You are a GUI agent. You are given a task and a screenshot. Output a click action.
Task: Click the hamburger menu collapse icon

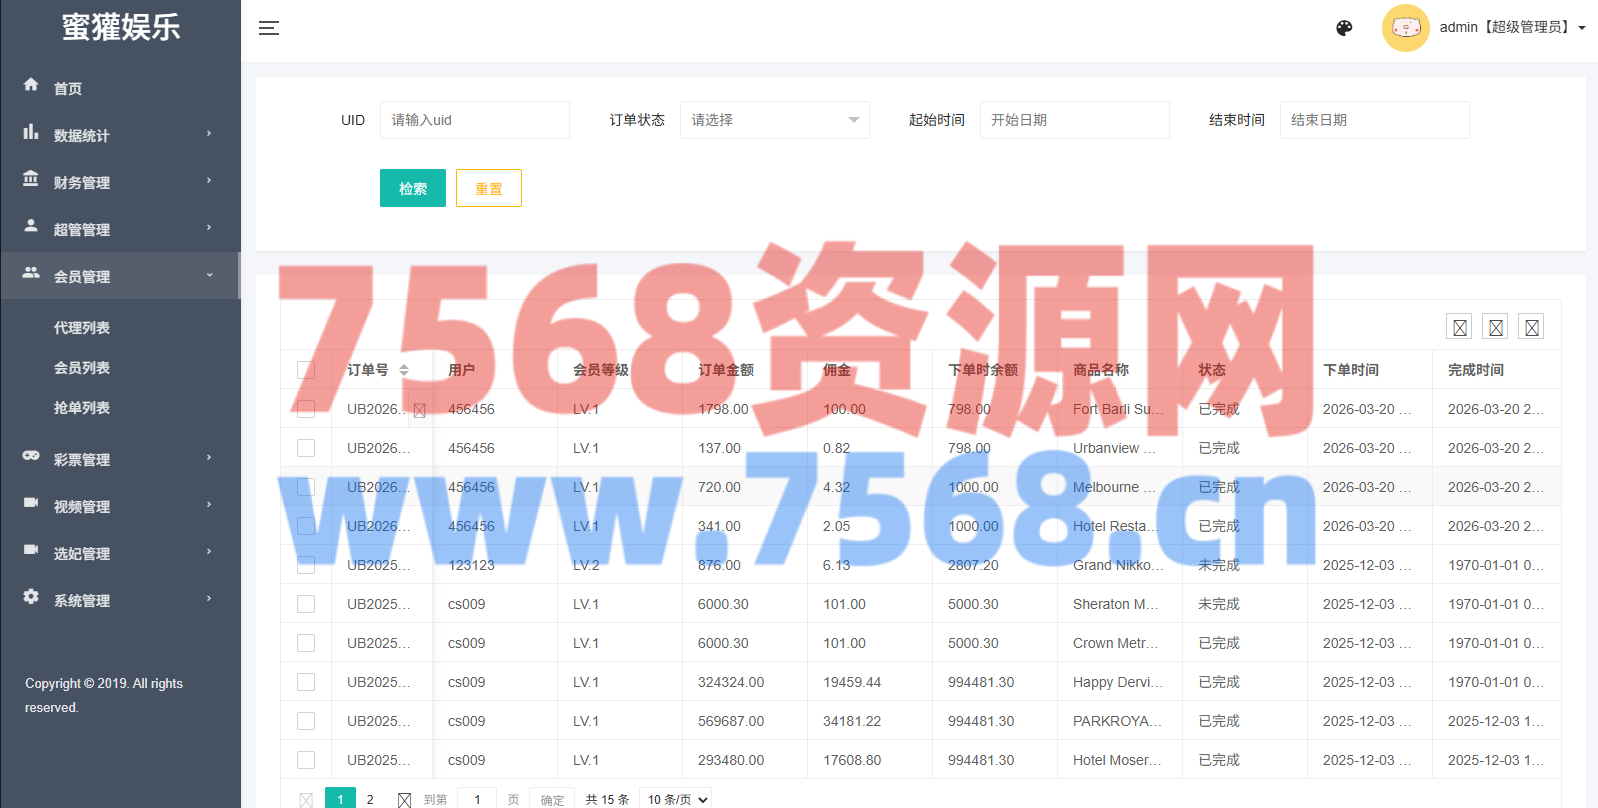[269, 28]
